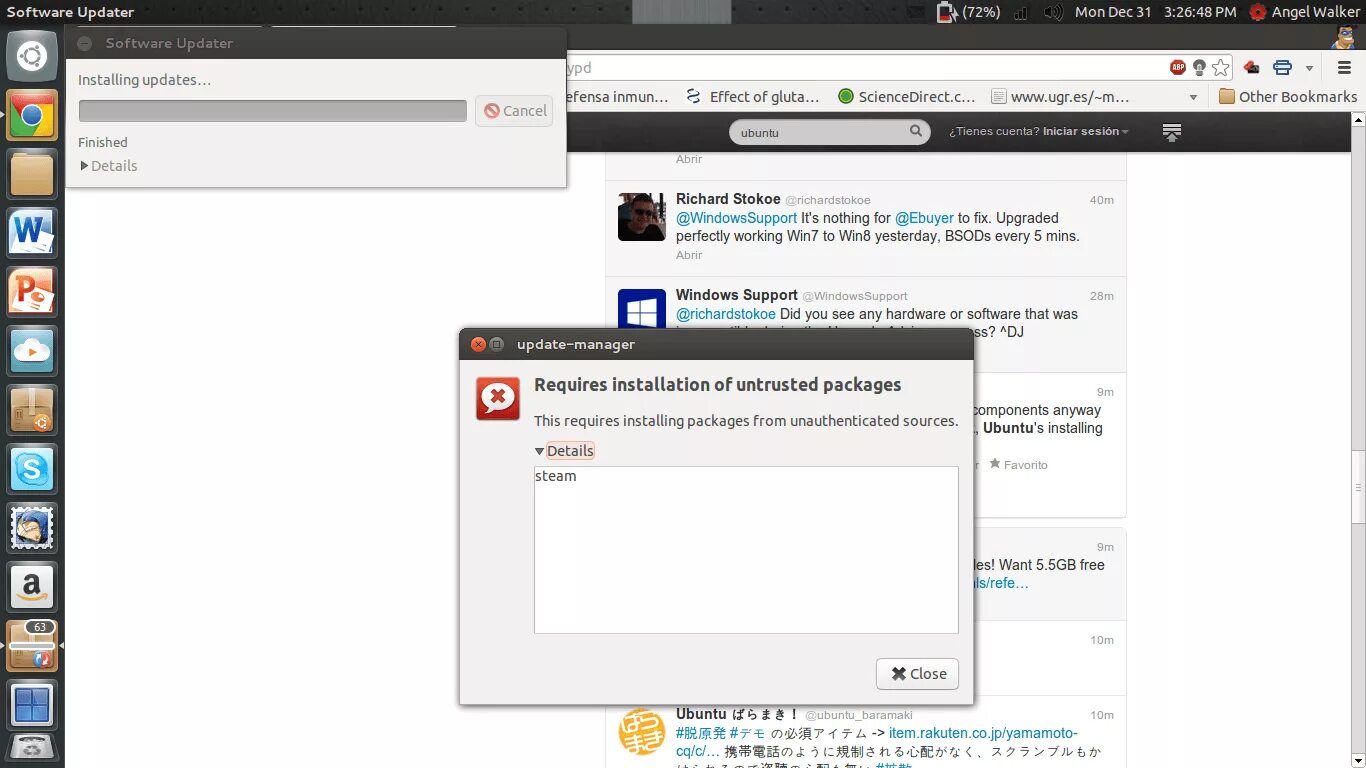Click the Adblock Plus icon in Chrome
This screenshot has width=1366, height=768.
pos(1178,68)
